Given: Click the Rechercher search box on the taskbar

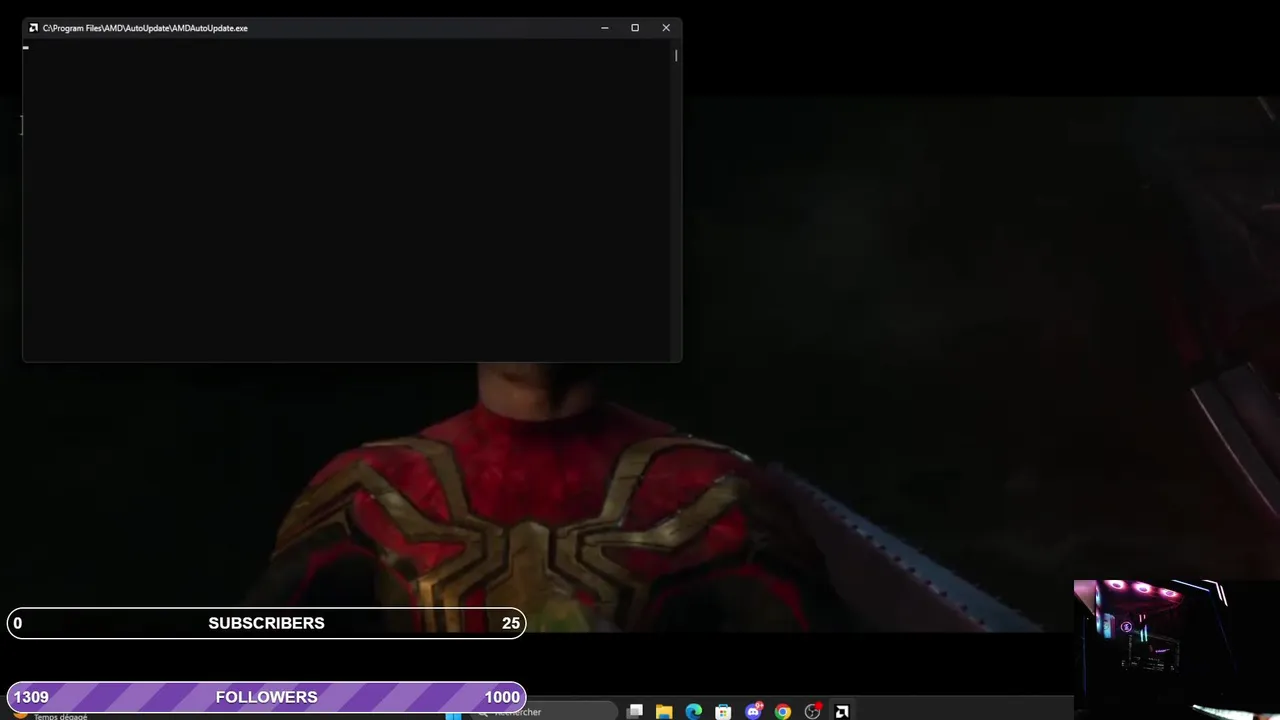Looking at the screenshot, I should tap(545, 712).
